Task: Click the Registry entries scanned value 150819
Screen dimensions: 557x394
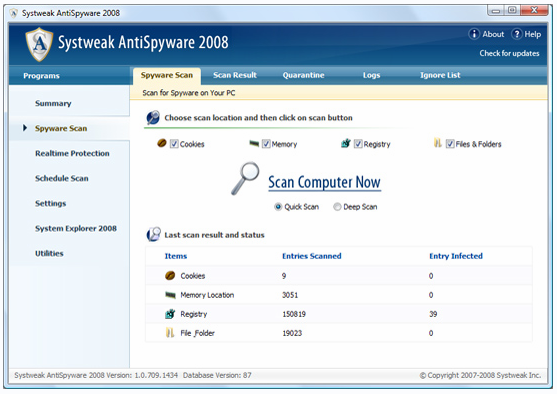Action: pos(294,314)
